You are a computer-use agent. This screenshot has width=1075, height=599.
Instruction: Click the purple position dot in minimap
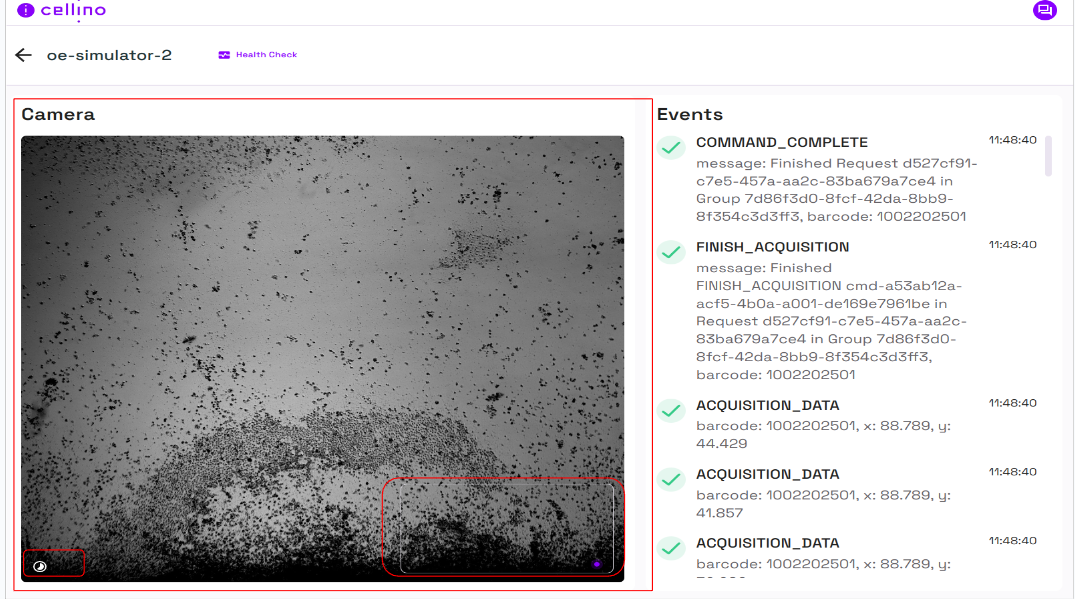point(597,564)
